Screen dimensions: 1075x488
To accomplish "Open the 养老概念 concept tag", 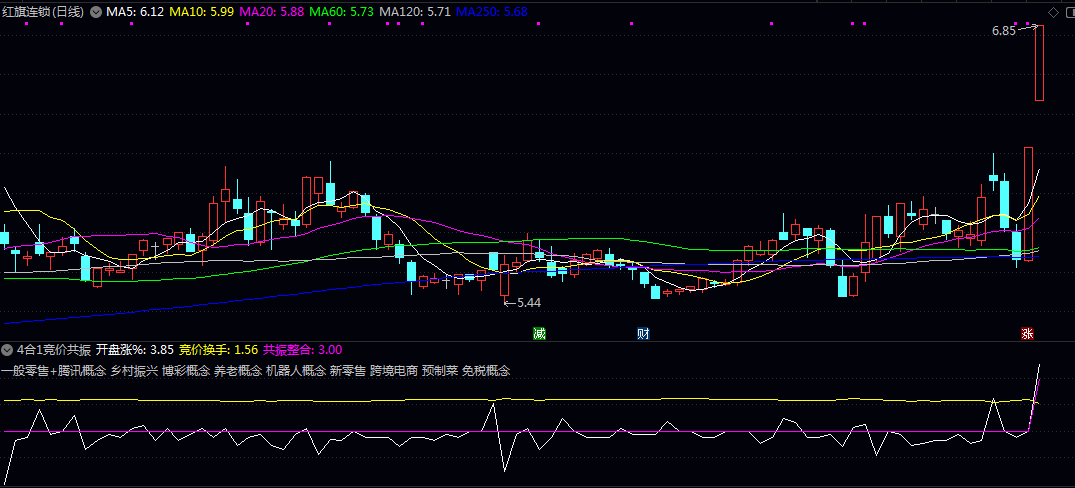I will 238,371.
